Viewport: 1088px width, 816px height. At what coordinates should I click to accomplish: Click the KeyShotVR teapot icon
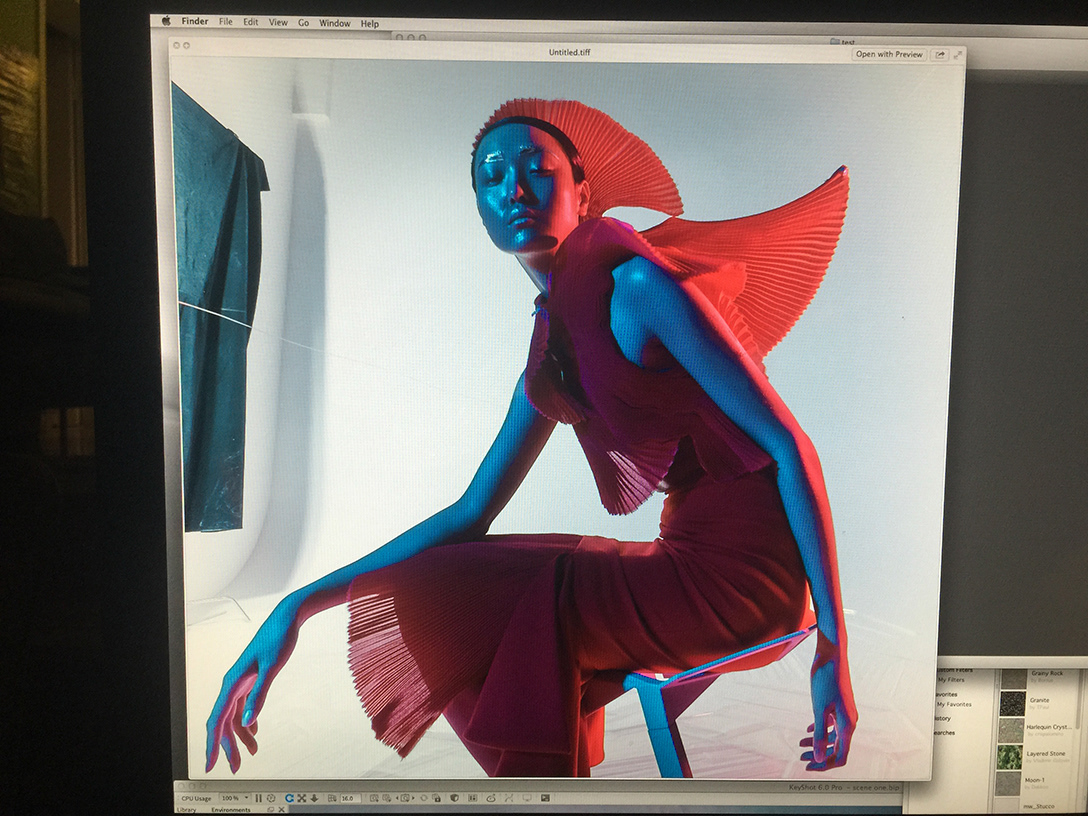tap(491, 799)
